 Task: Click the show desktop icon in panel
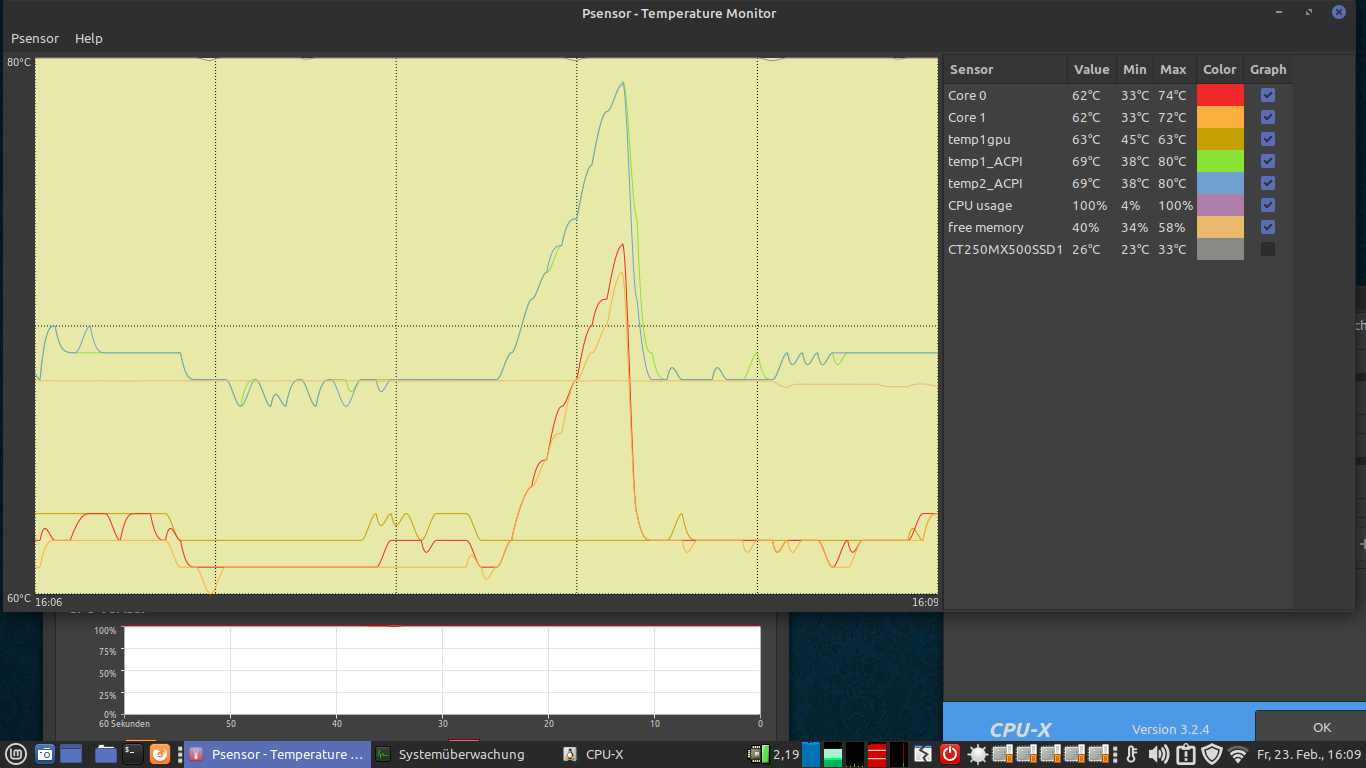pos(71,754)
